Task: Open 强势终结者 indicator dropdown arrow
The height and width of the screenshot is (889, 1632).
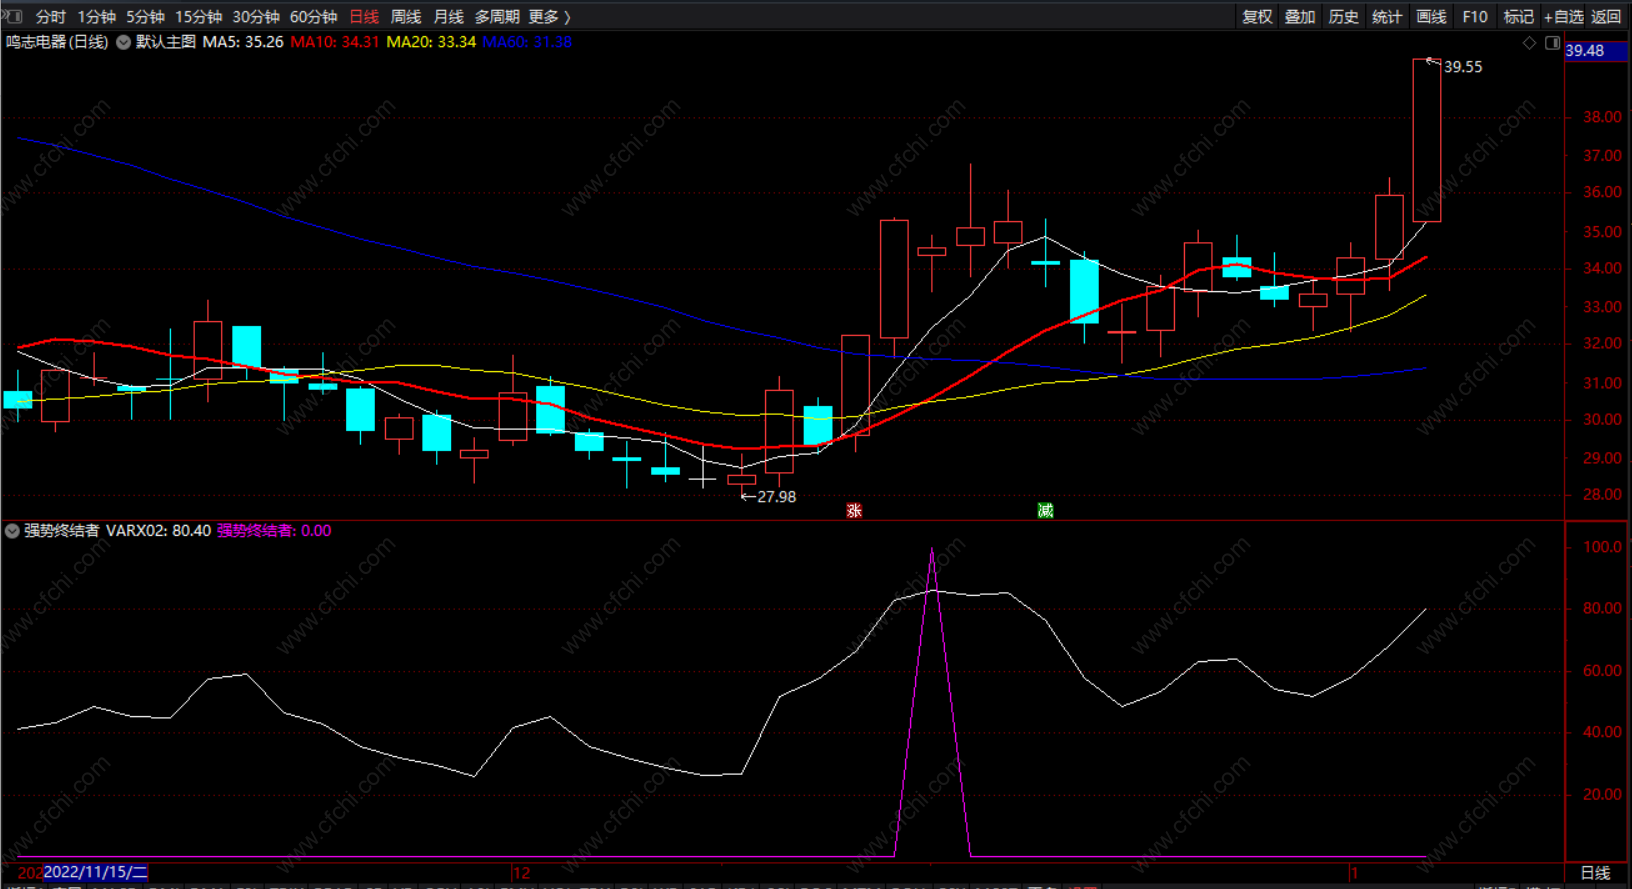Action: pos(12,531)
